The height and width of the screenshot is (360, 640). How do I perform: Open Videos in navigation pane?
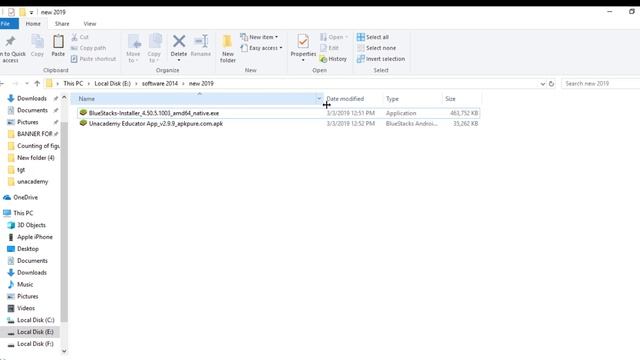click(x=26, y=308)
